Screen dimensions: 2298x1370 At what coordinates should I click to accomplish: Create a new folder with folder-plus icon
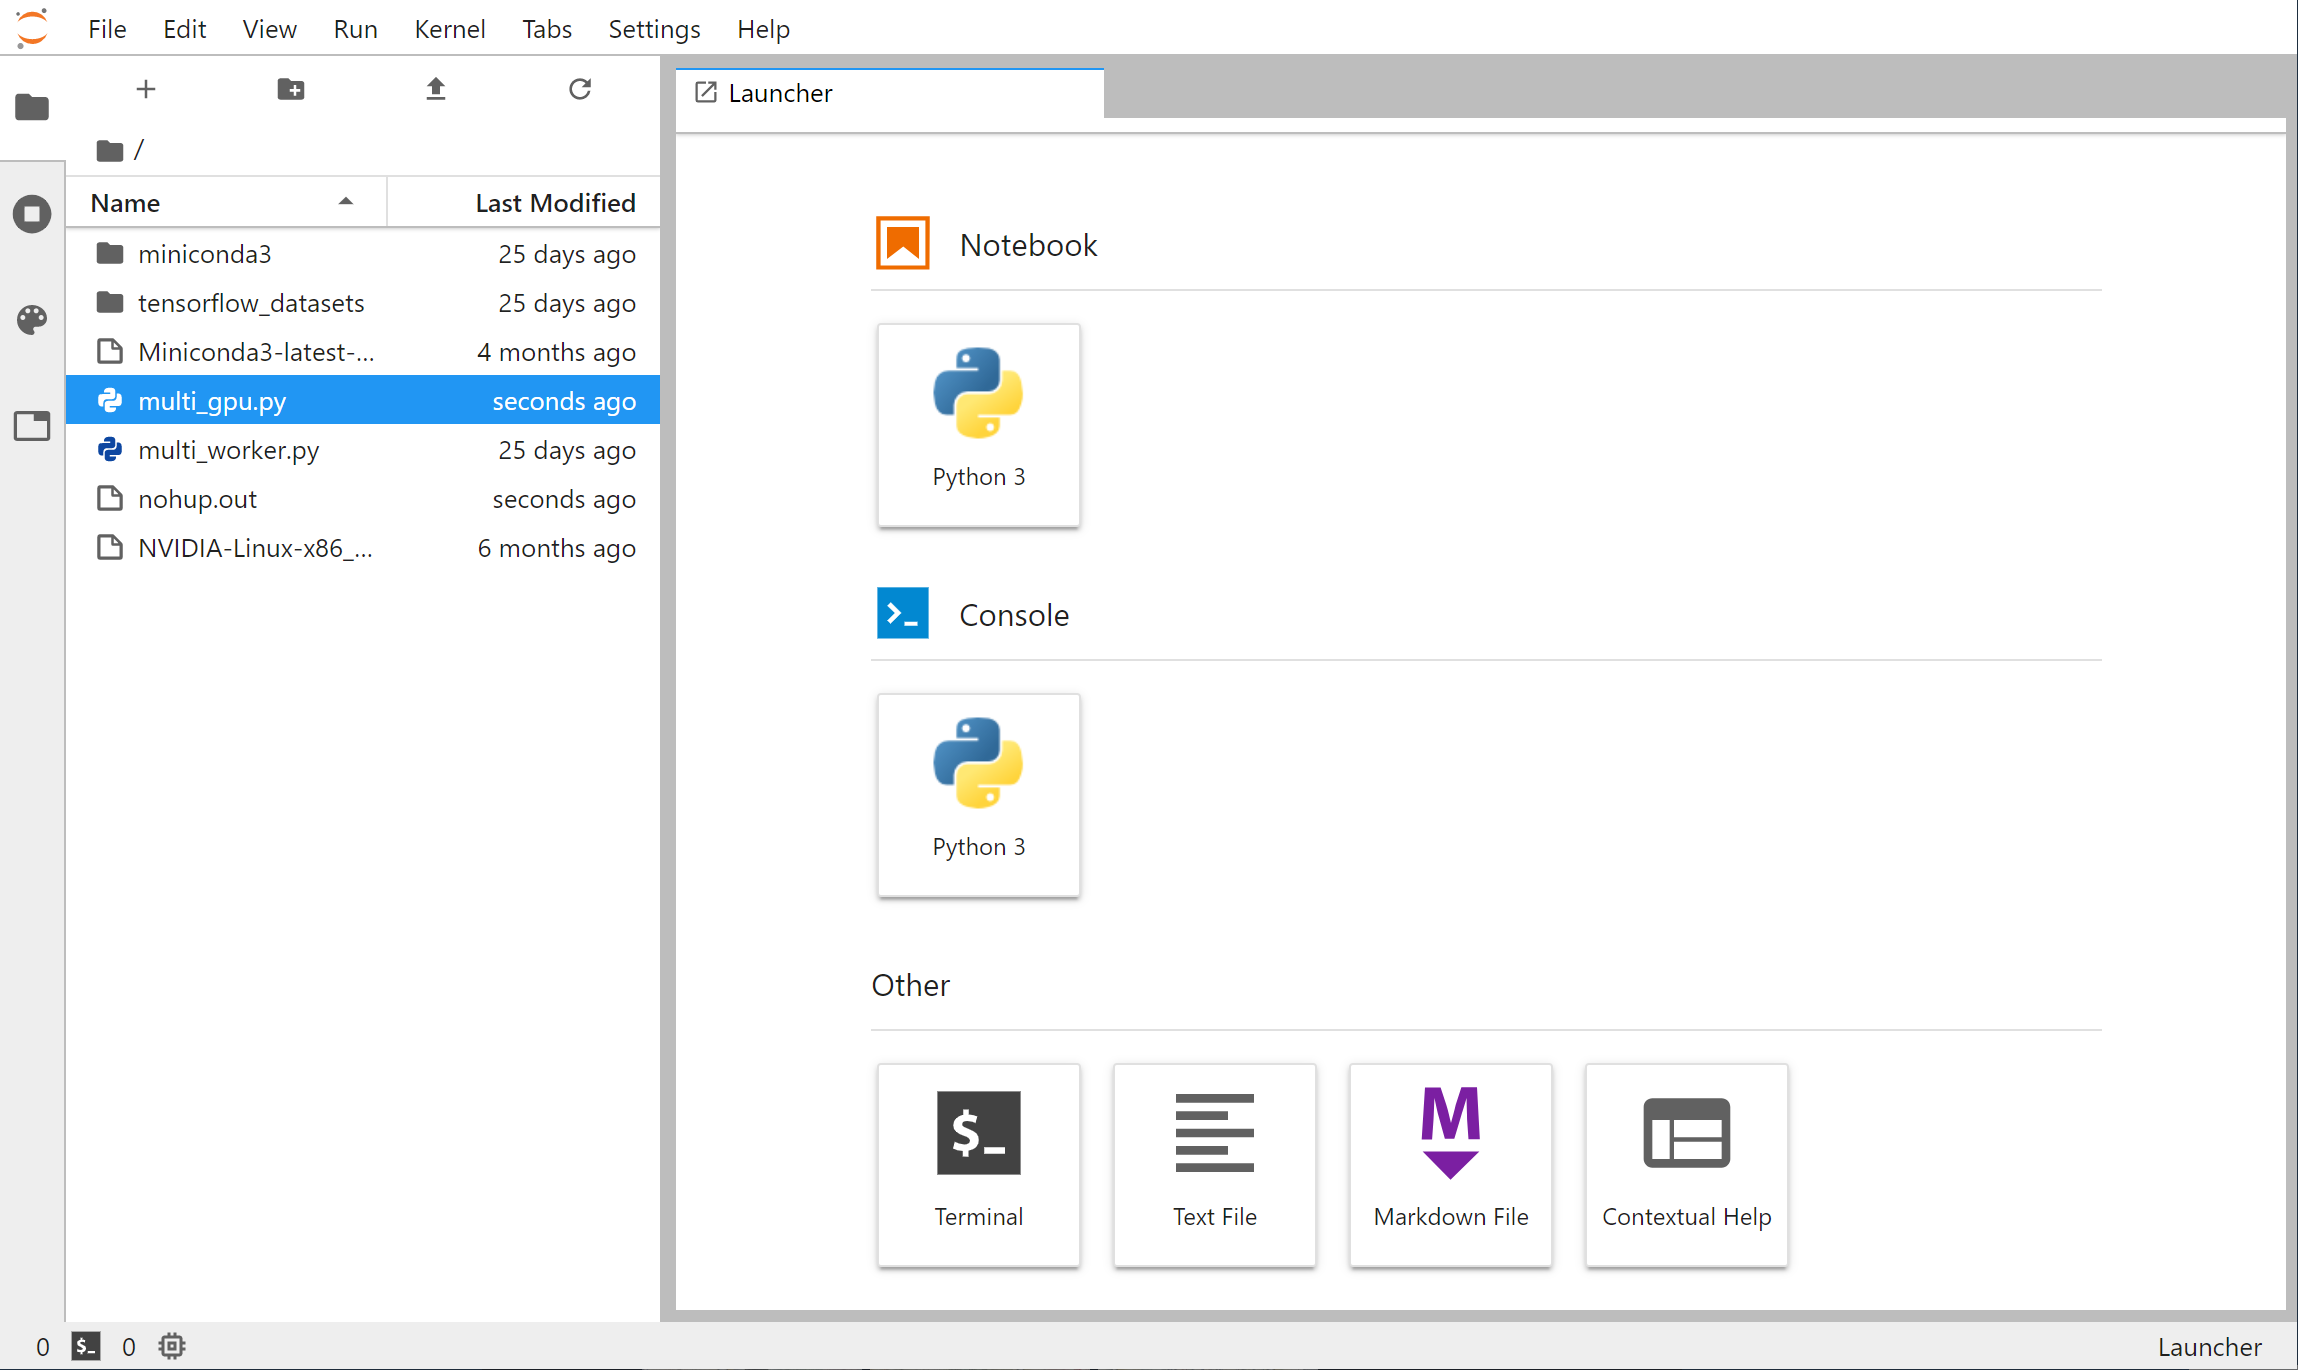291,89
